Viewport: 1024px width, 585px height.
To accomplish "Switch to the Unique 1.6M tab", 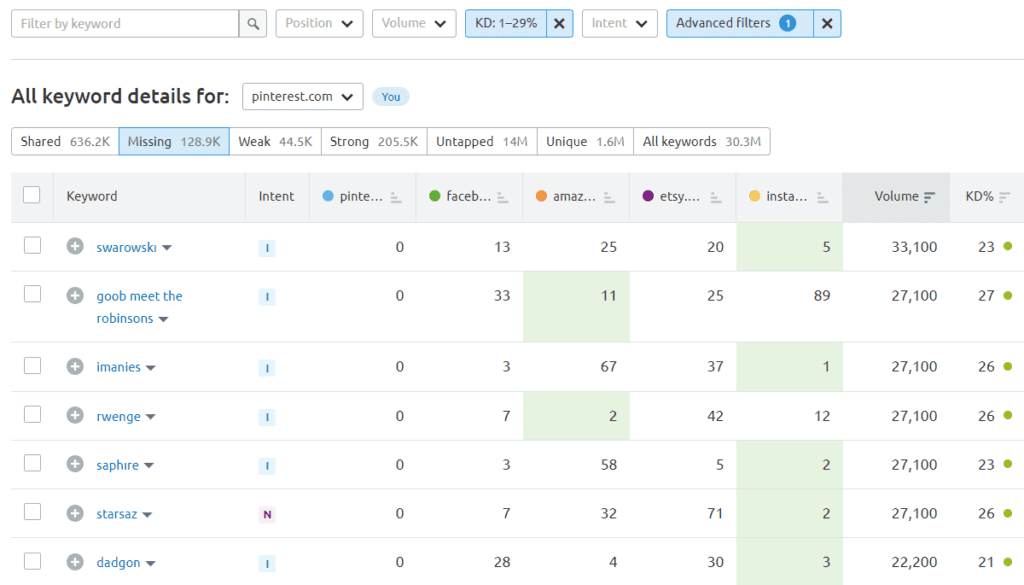I will (x=585, y=142).
